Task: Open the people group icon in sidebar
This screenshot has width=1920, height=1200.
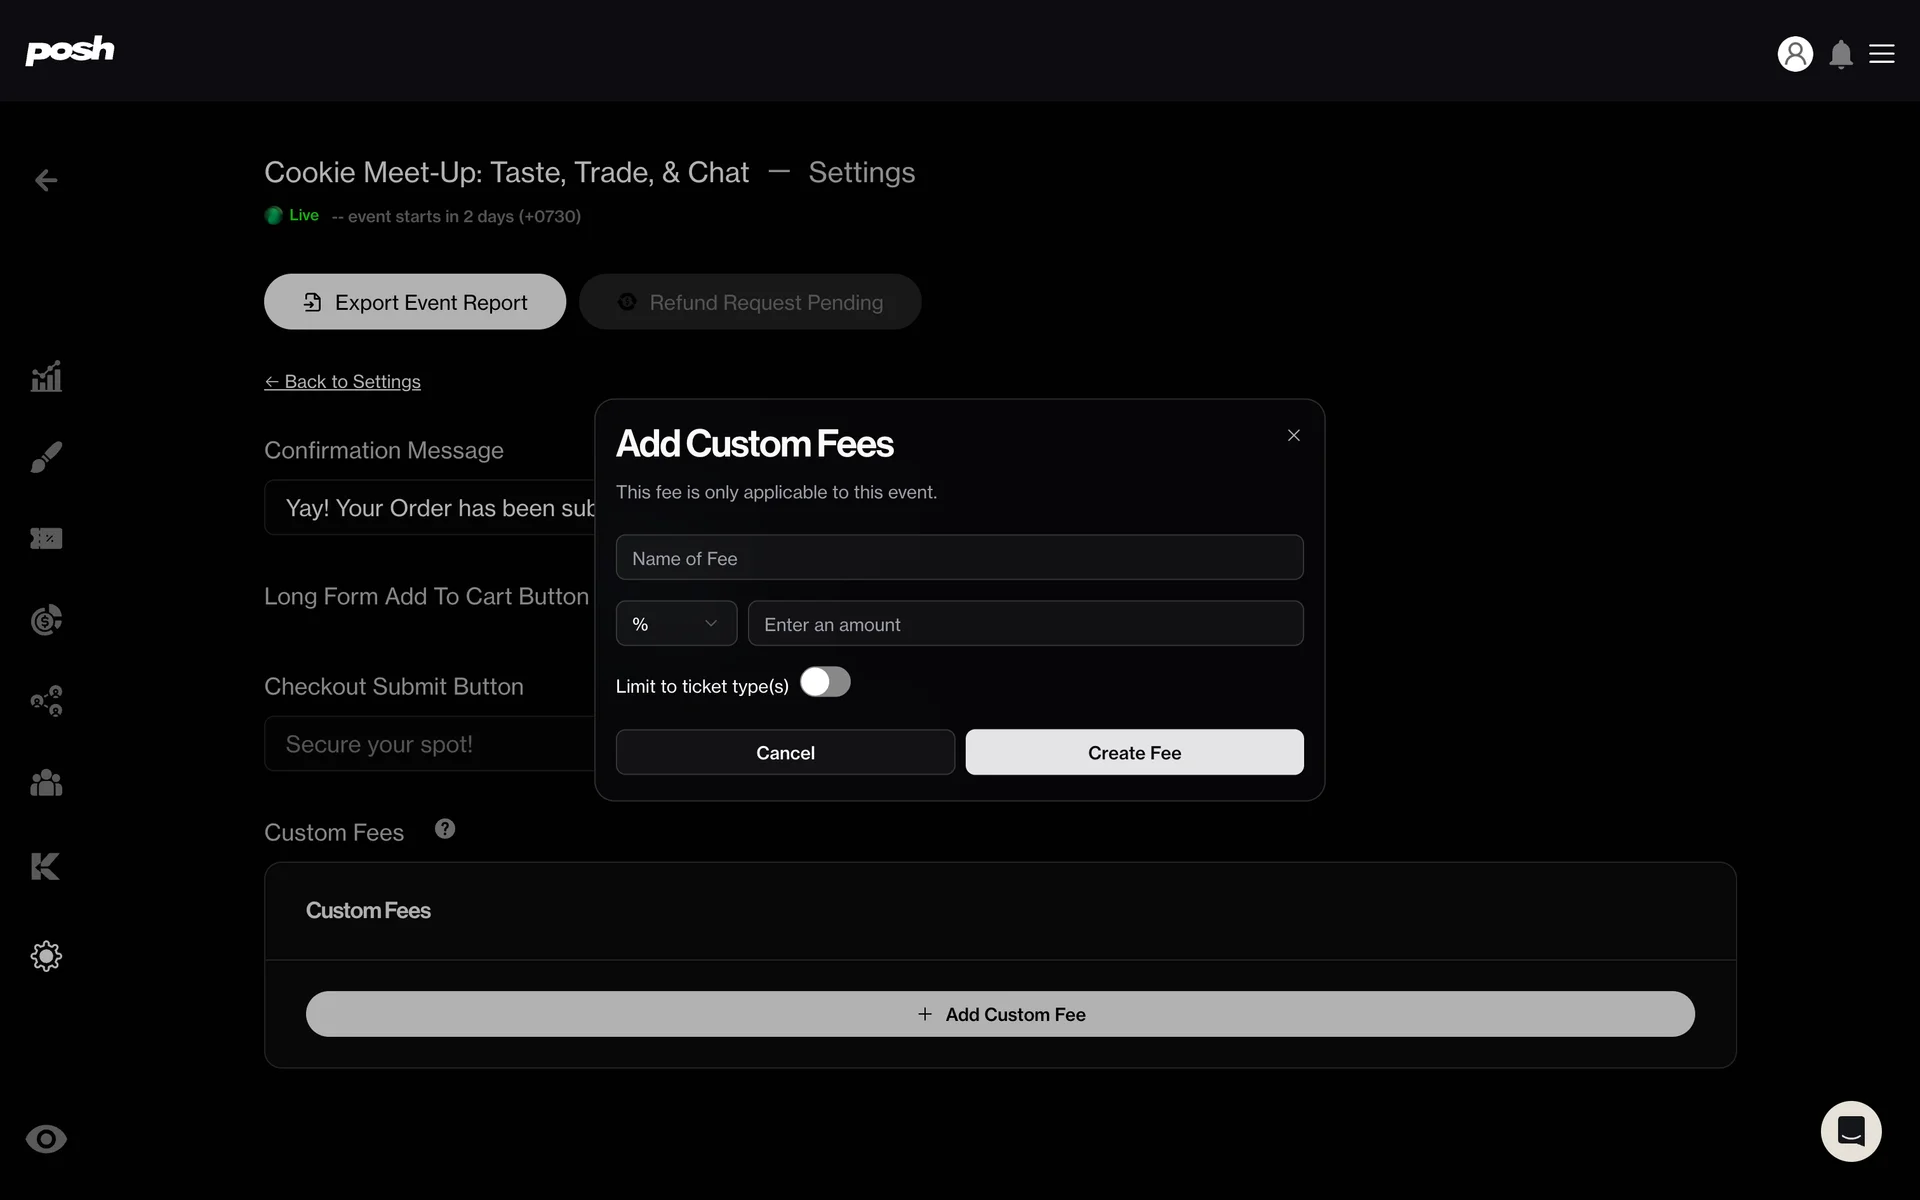Action: point(46,782)
